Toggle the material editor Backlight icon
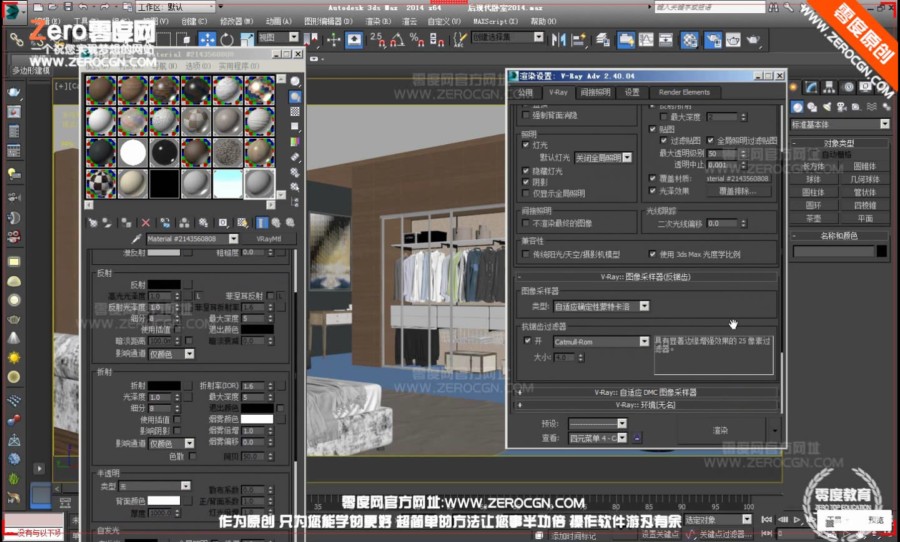Screen dimensions: 900x542 pyautogui.click(x=296, y=97)
